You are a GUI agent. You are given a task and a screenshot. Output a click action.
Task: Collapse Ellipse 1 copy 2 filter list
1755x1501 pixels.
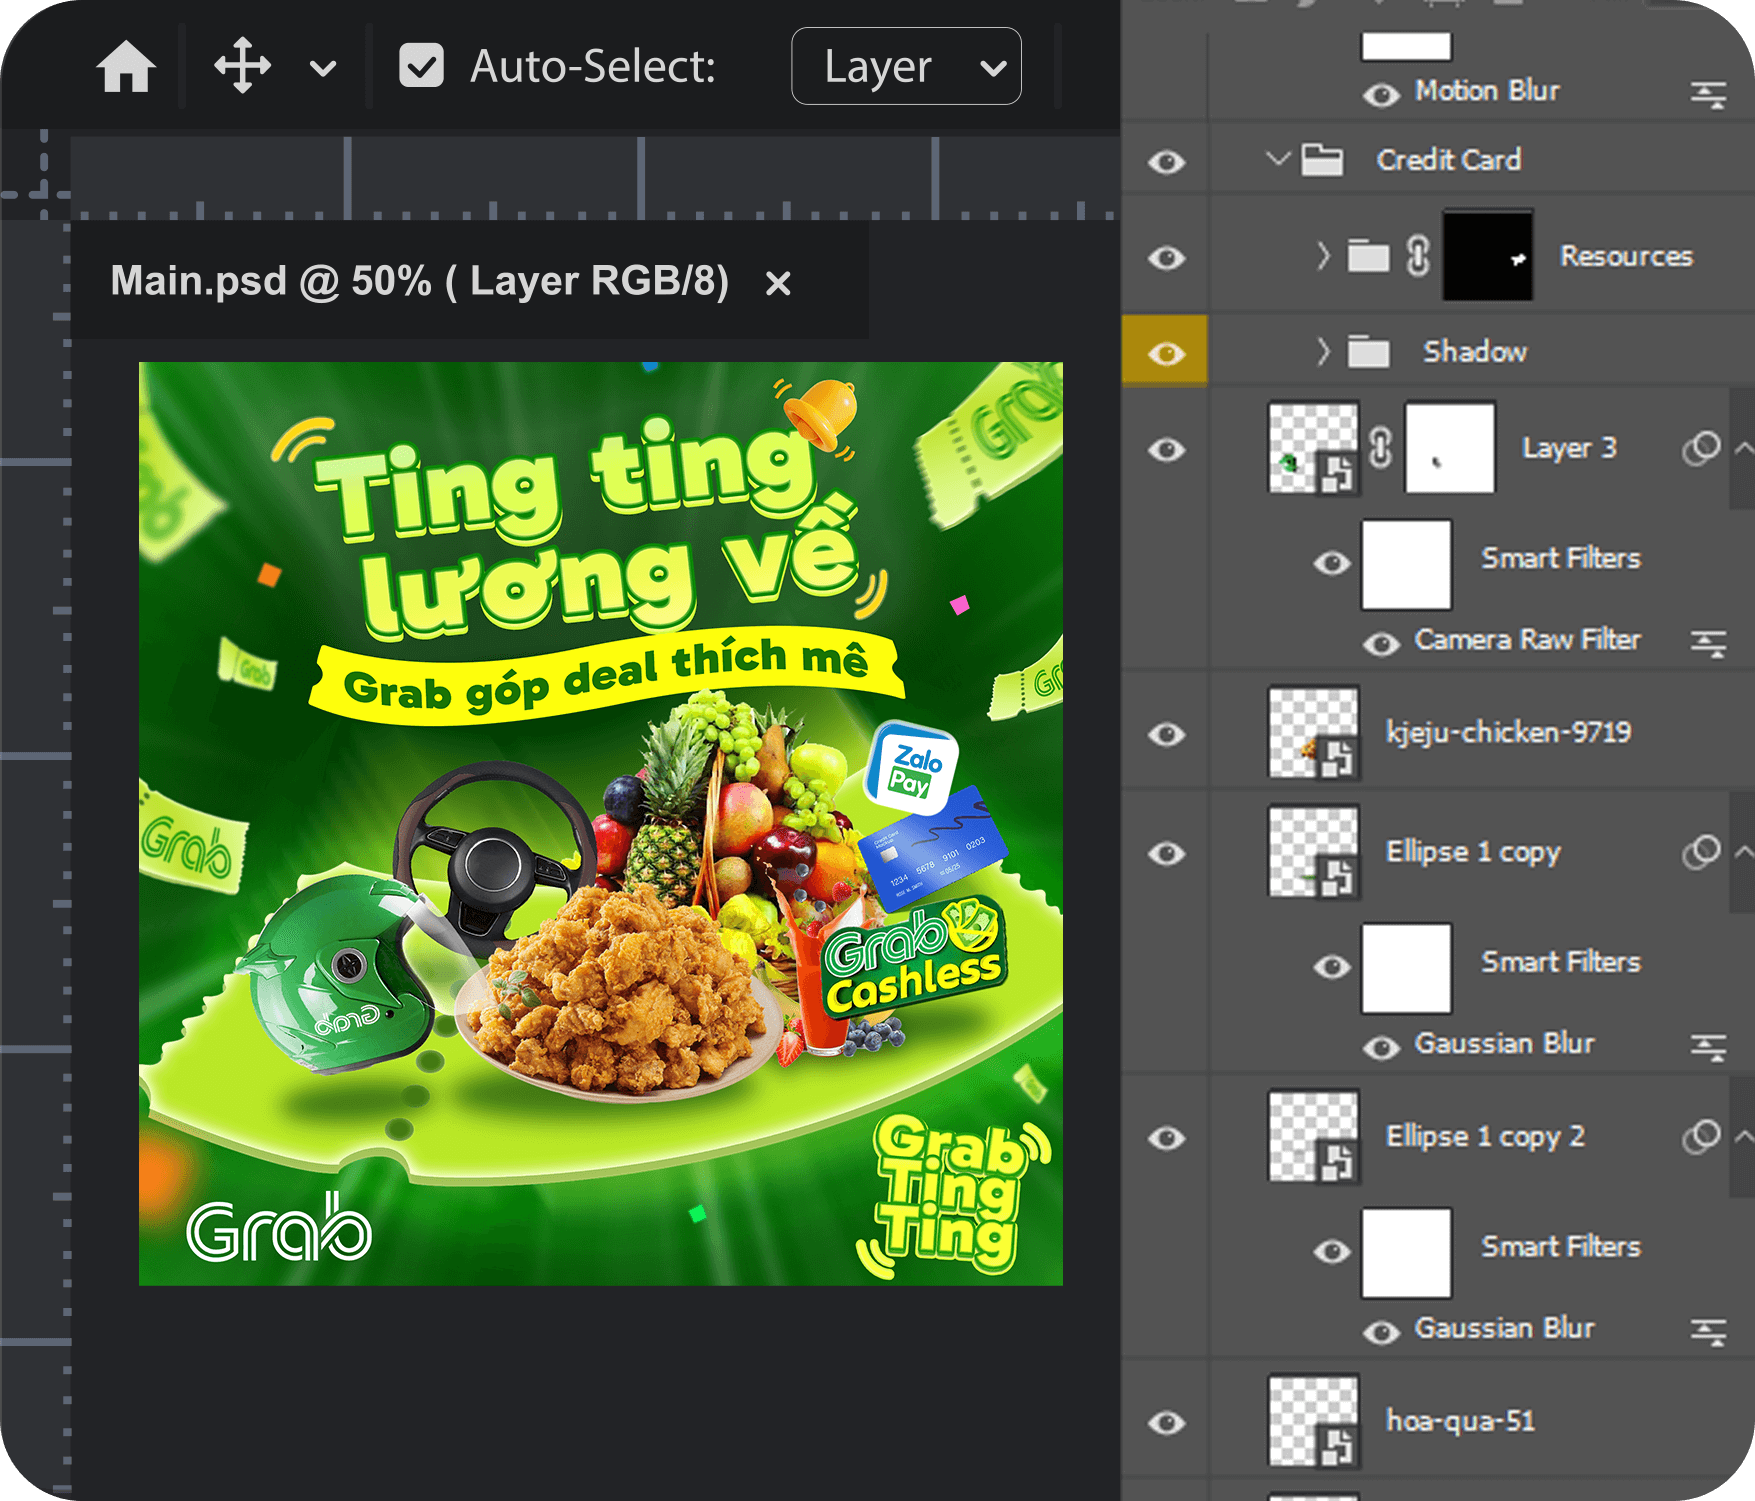1743,1136
